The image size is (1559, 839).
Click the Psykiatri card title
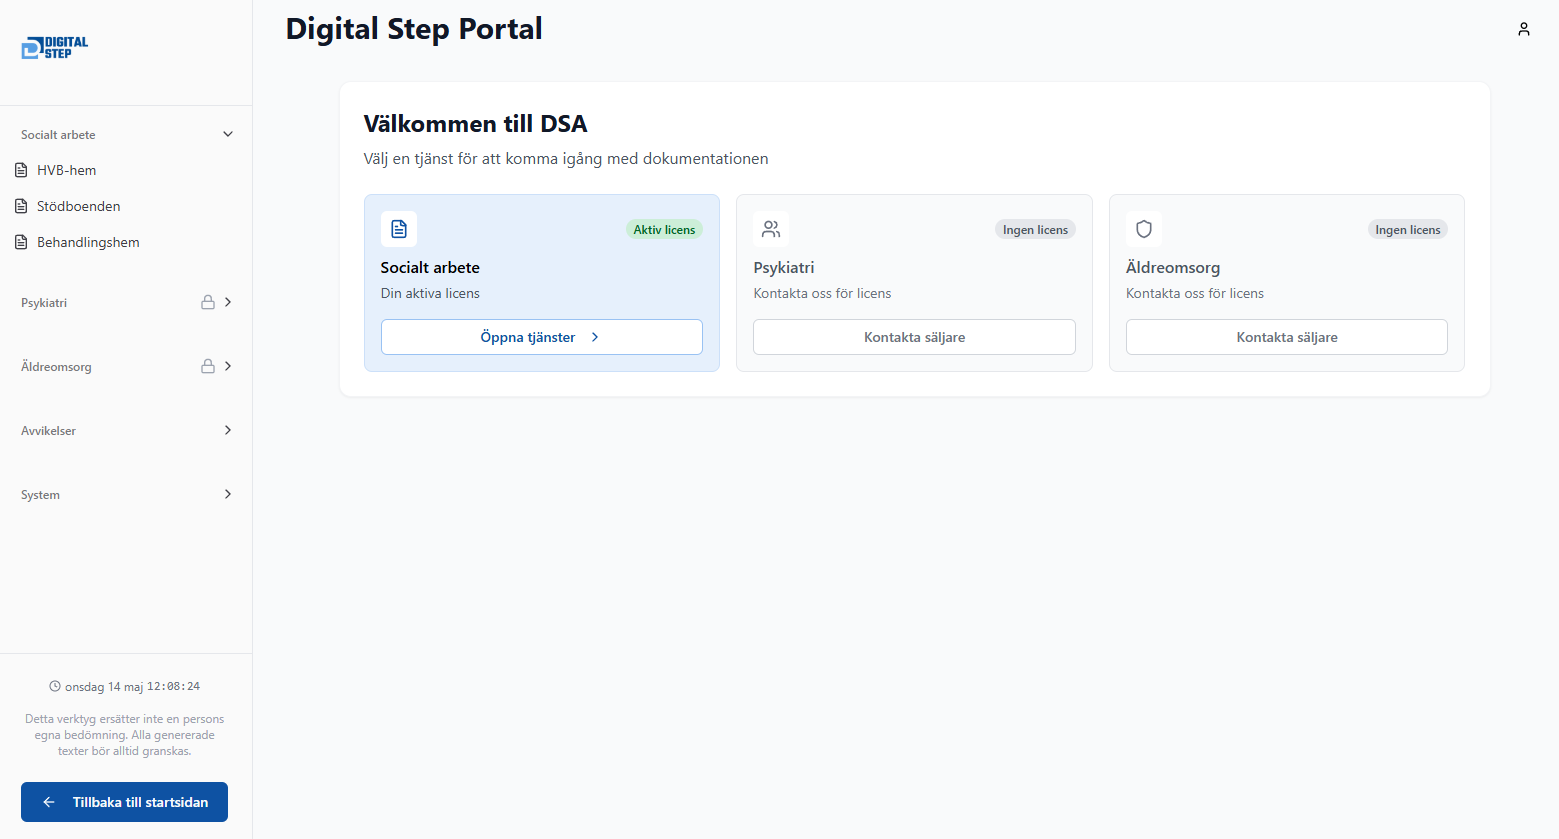tap(784, 267)
